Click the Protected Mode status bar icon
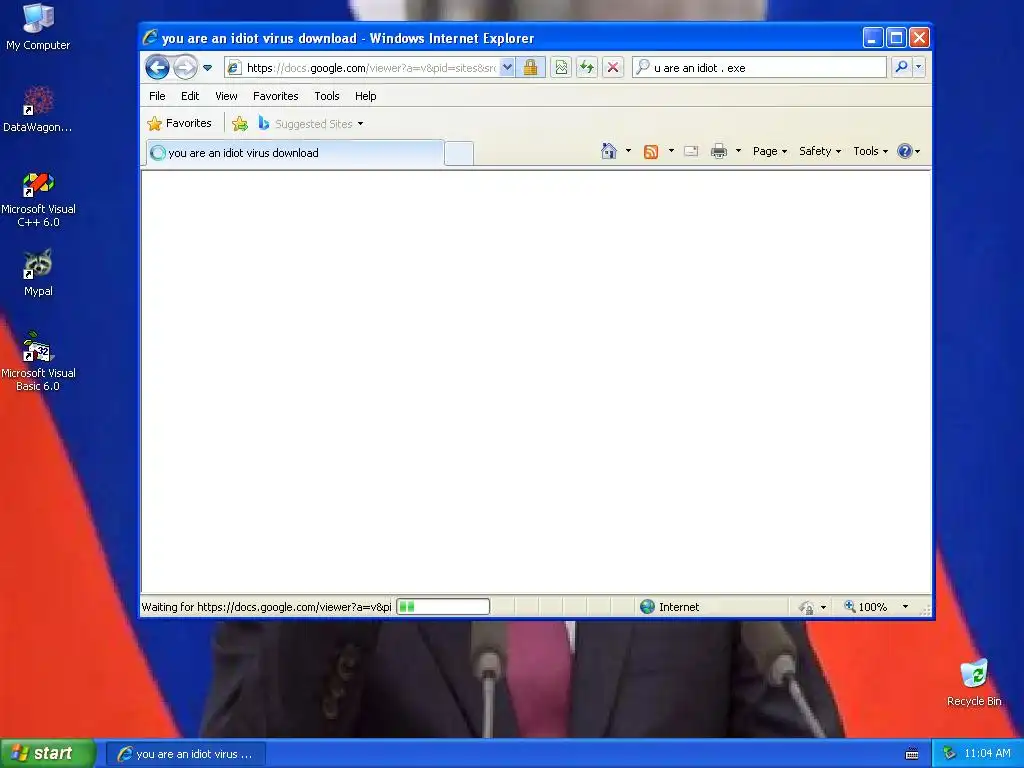Viewport: 1024px width, 768px height. (x=807, y=607)
